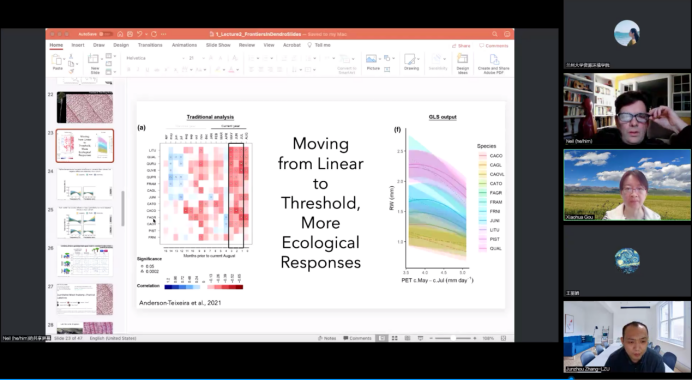
Task: Toggle Comments pane in the status bar
Action: (x=357, y=338)
